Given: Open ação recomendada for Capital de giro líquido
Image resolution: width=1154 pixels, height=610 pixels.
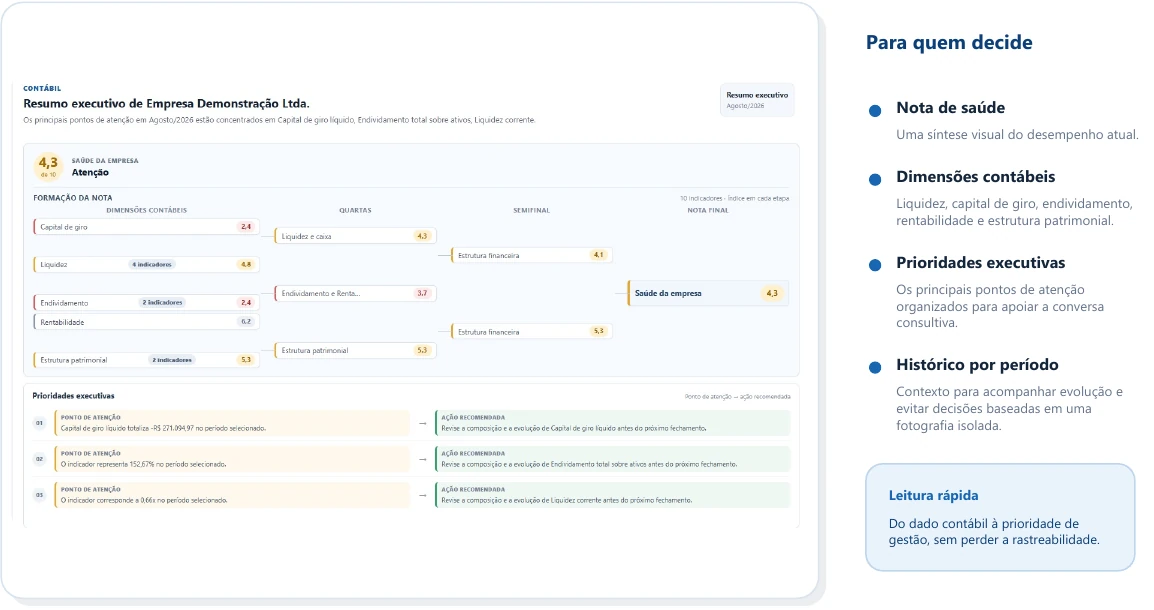Looking at the screenshot, I should point(612,423).
